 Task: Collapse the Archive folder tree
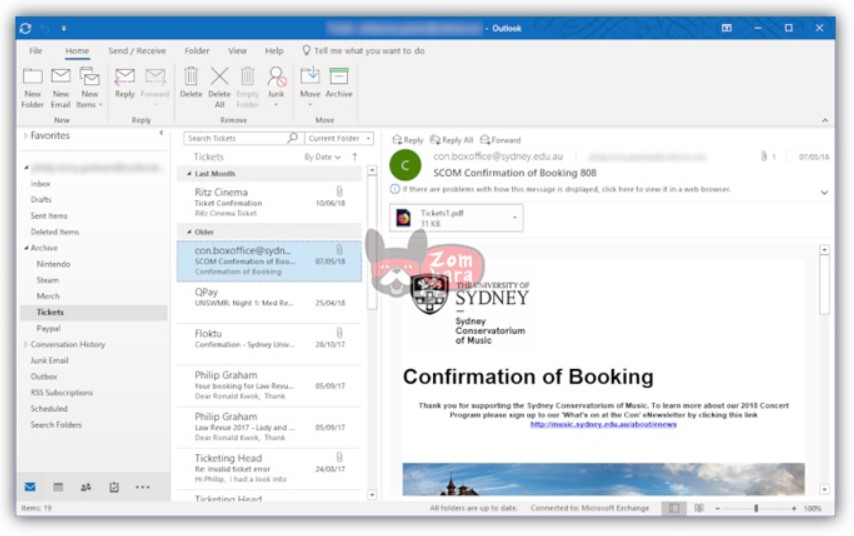point(26,248)
